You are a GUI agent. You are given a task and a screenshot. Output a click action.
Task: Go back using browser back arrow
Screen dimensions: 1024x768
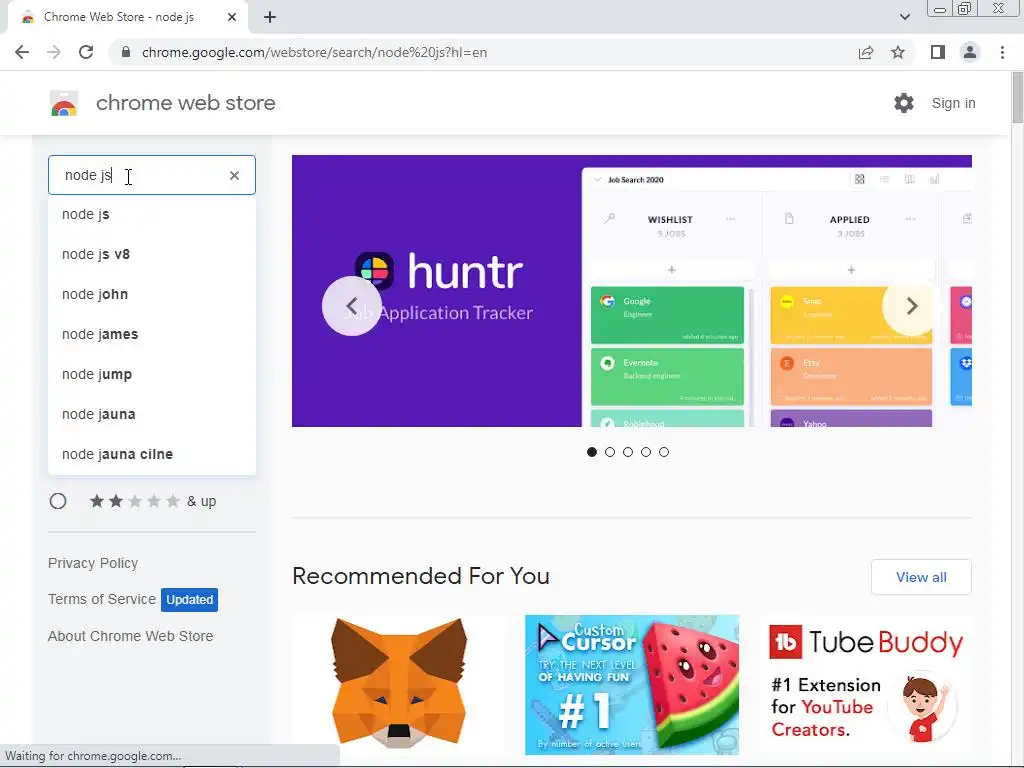(x=22, y=52)
